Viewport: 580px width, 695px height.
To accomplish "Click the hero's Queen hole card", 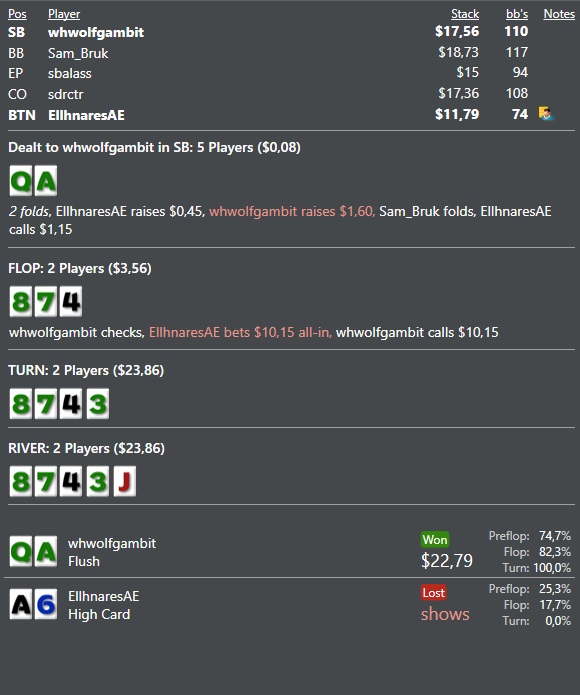I will point(21,180).
